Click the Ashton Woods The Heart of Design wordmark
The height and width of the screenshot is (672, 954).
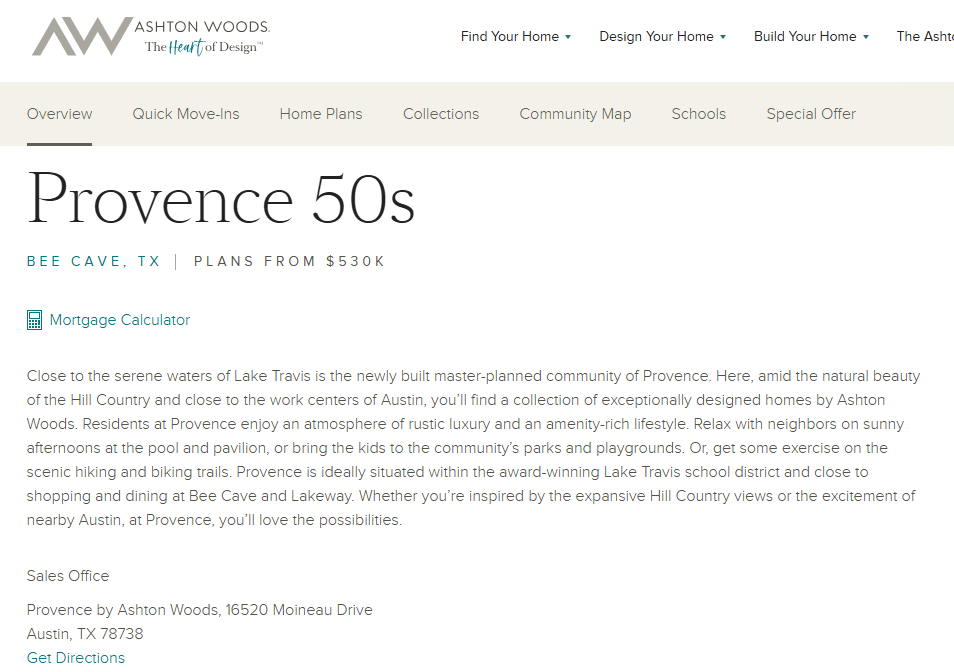click(x=202, y=37)
